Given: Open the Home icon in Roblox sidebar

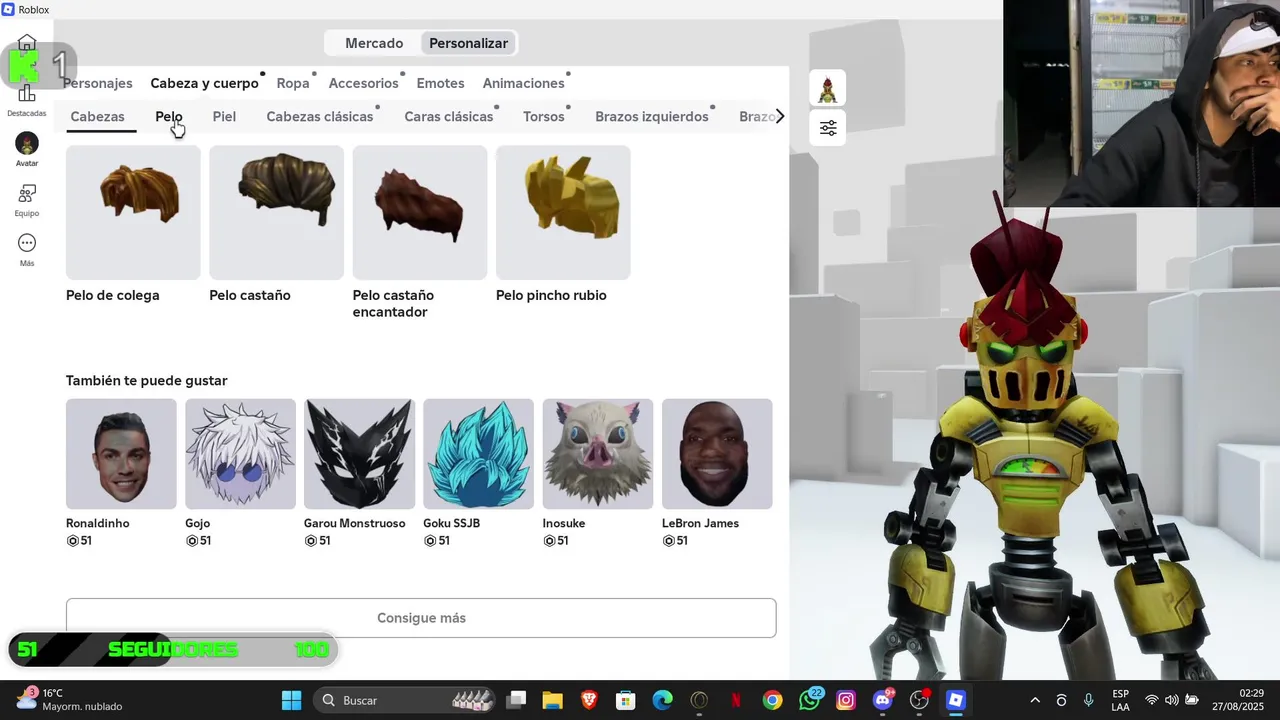Looking at the screenshot, I should (27, 44).
